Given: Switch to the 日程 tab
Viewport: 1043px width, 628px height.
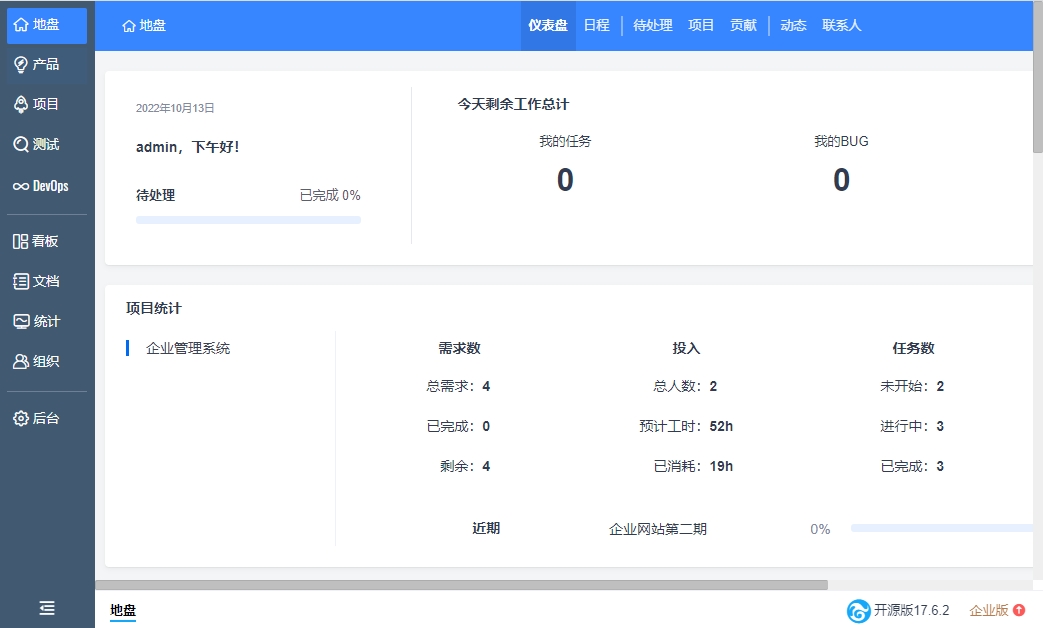Looking at the screenshot, I should 596,25.
